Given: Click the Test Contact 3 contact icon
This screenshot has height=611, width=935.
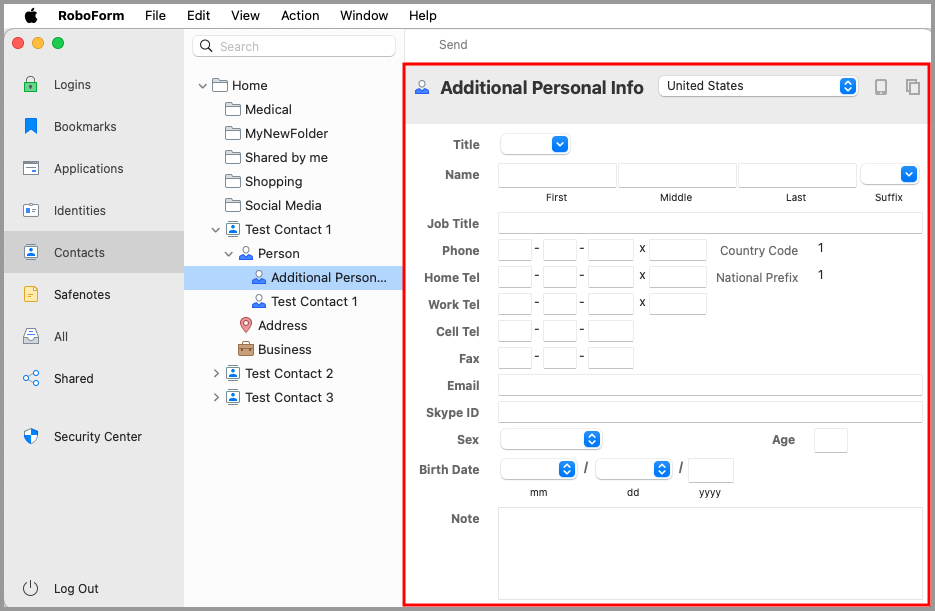Looking at the screenshot, I should coord(233,397).
